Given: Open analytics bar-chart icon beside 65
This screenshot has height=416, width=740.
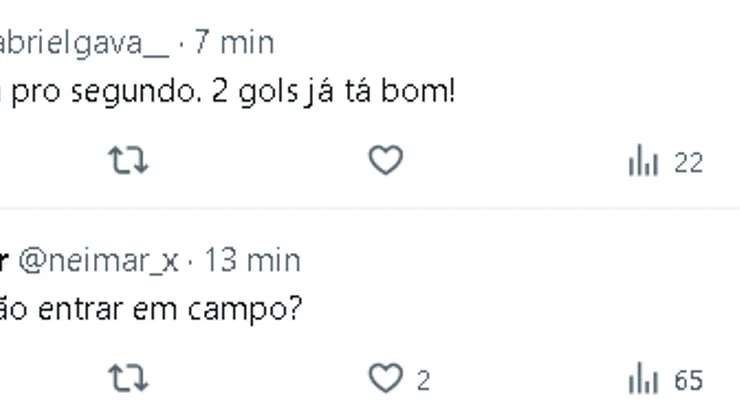Looking at the screenshot, I should [642, 380].
